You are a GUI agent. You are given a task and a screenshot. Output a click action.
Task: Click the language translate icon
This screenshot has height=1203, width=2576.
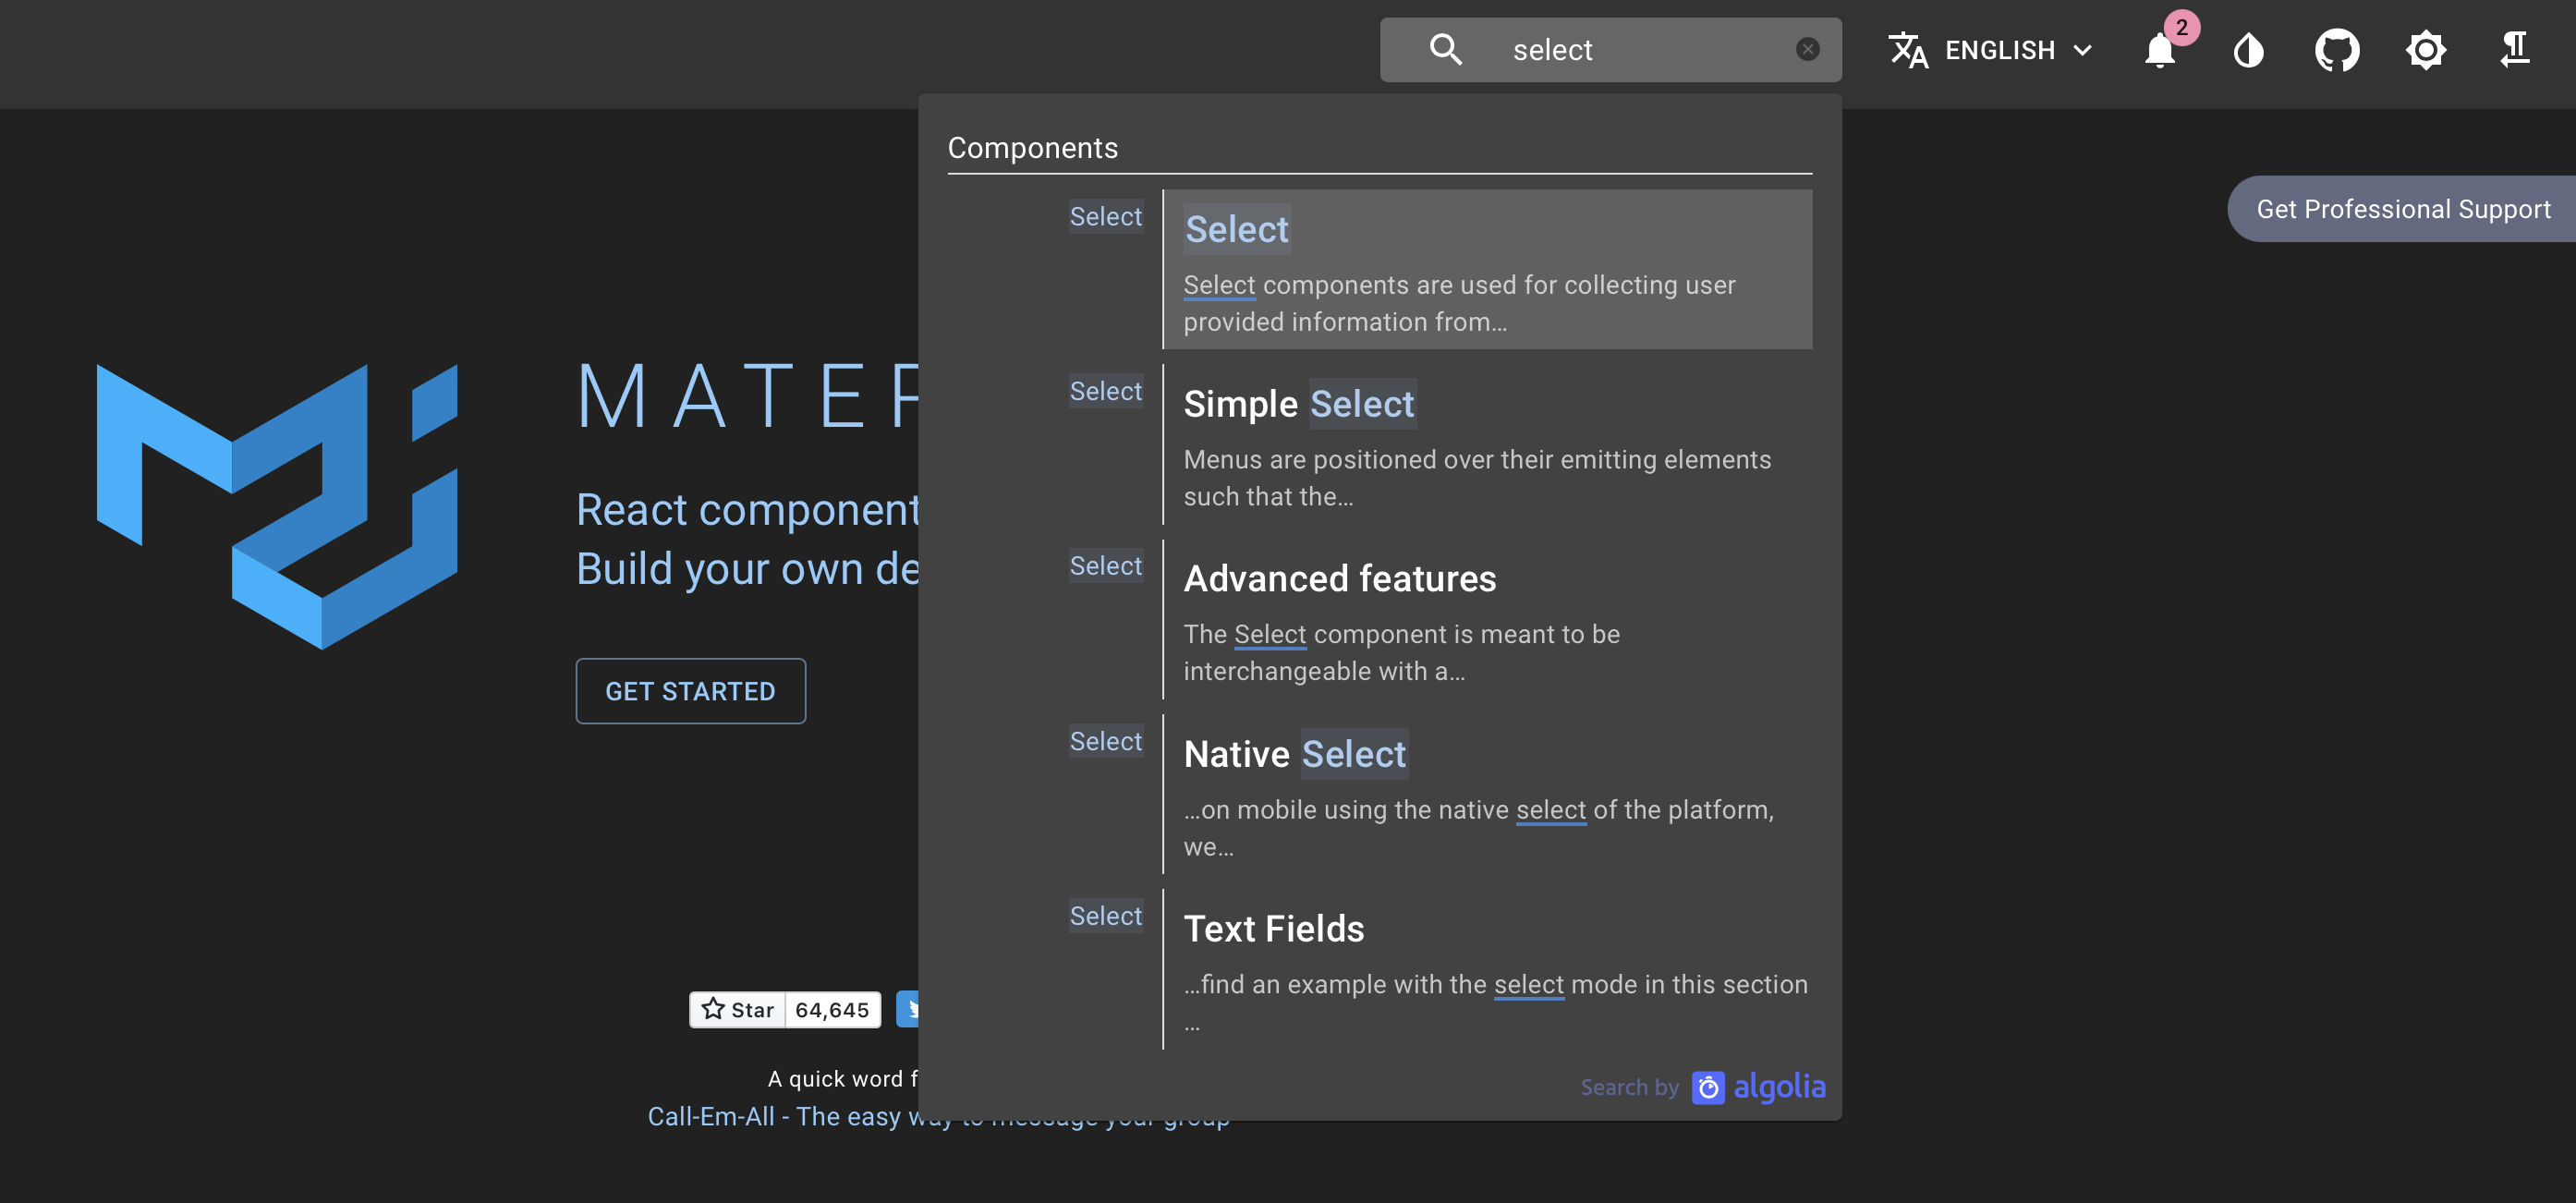tap(1907, 49)
